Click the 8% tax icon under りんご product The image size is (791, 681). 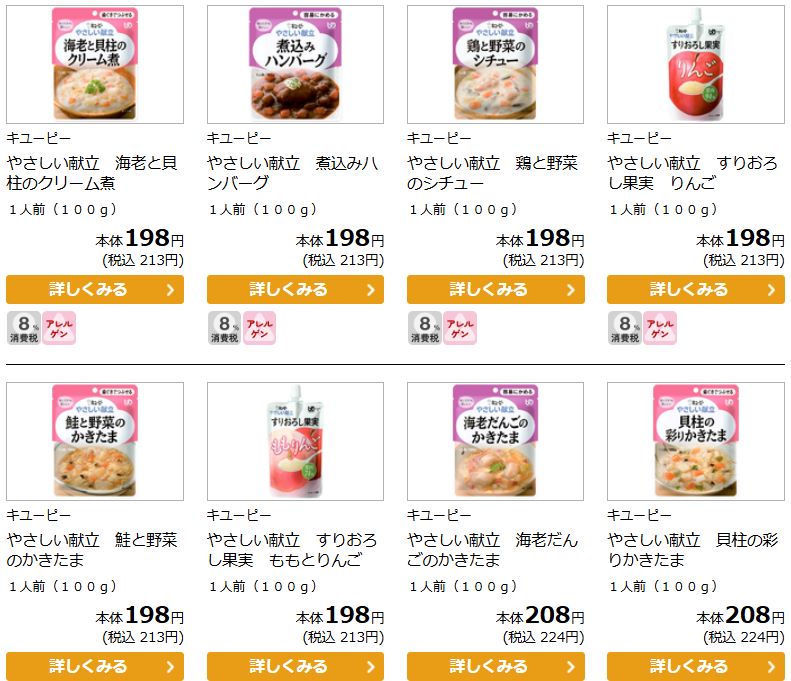coord(625,328)
